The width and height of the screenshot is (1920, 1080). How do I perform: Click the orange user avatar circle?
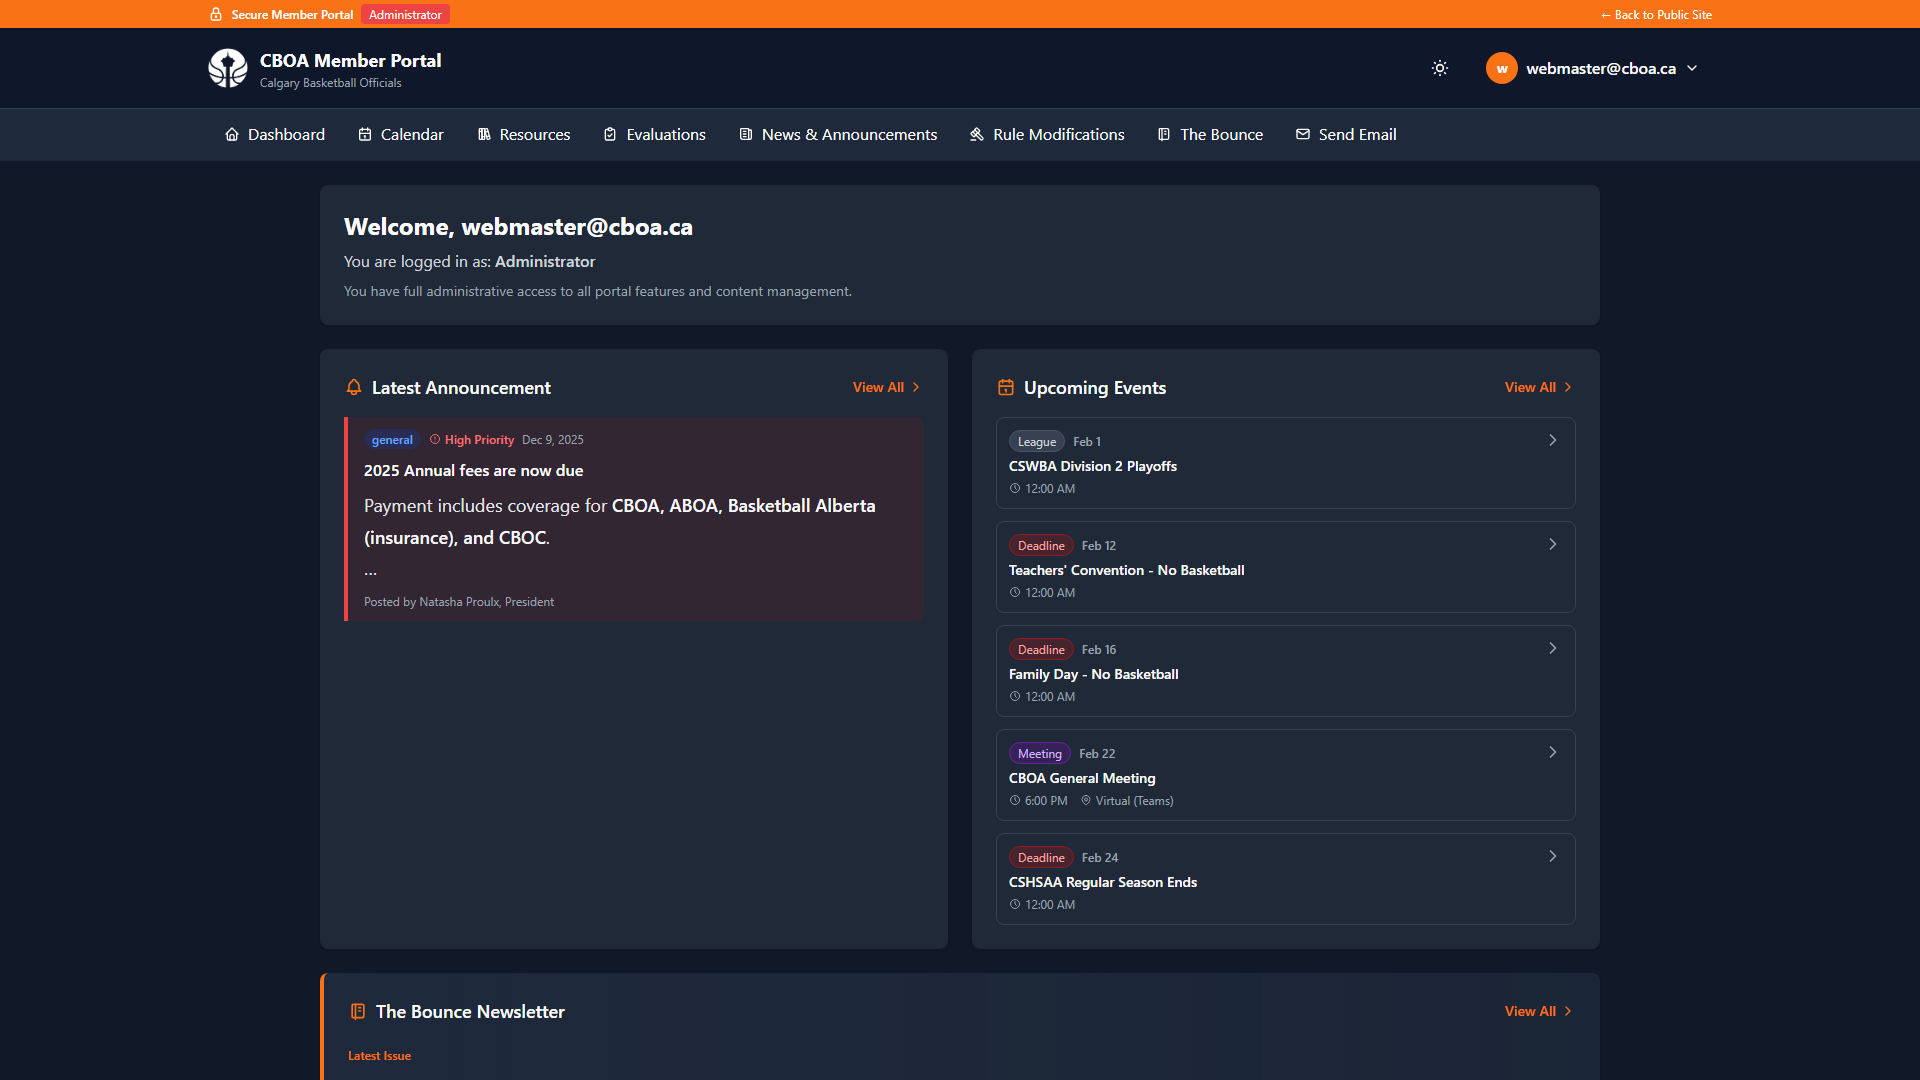click(1501, 68)
